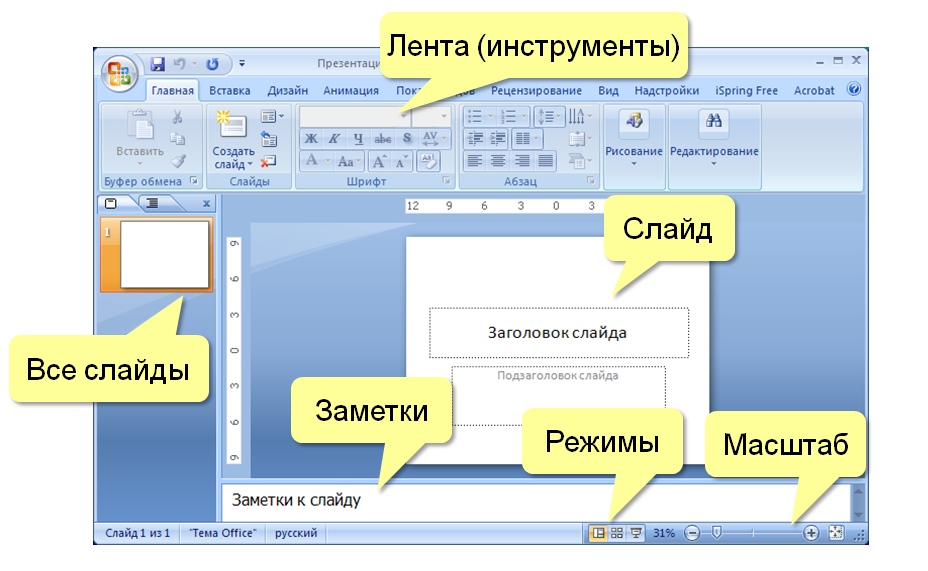Open the text columns dropdown

(x=526, y=138)
